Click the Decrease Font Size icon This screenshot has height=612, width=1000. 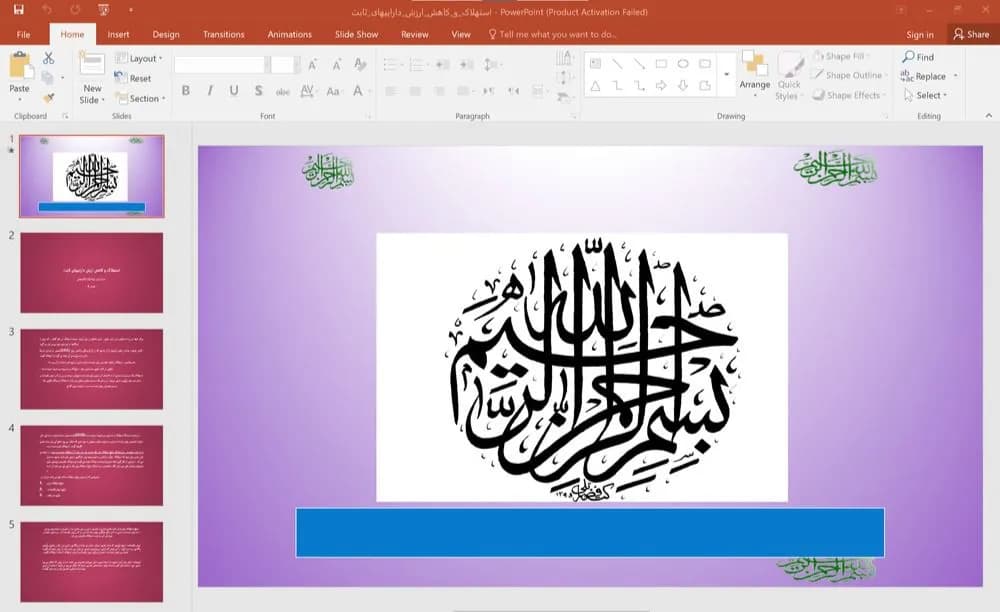point(336,64)
